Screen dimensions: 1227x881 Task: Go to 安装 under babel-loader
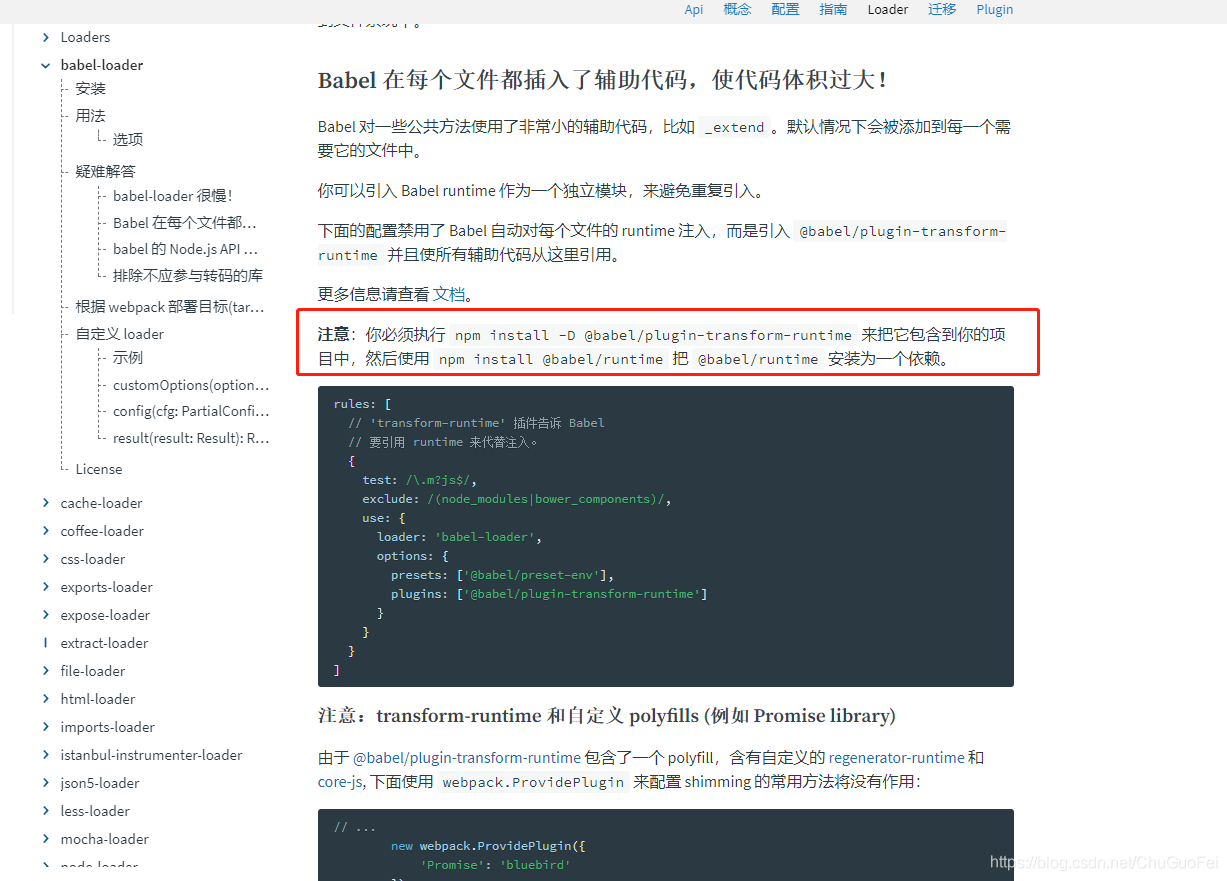point(91,89)
